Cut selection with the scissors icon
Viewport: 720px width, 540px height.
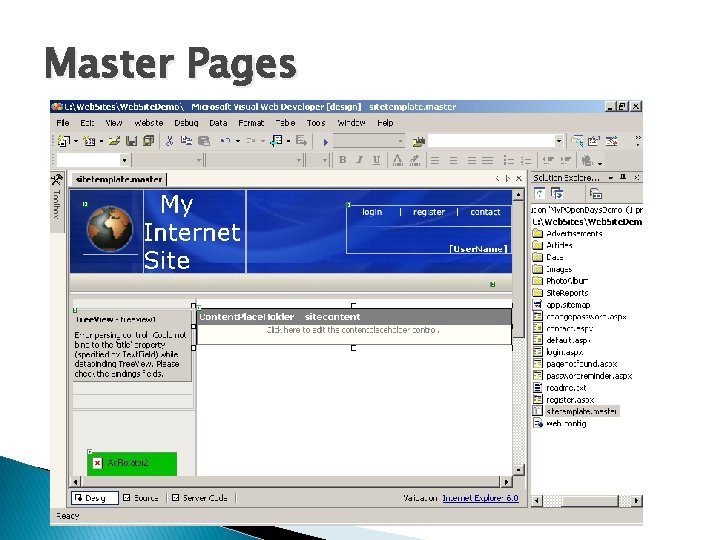169,141
